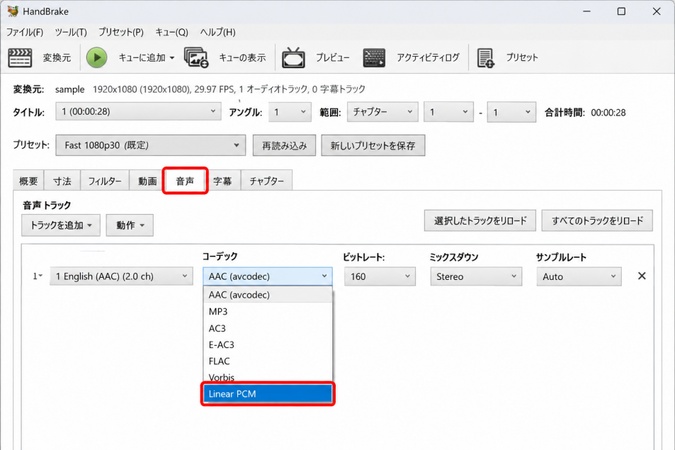Screen dimensions: 675x450
Task: Remove audio track 1 with X icon
Action: (641, 276)
